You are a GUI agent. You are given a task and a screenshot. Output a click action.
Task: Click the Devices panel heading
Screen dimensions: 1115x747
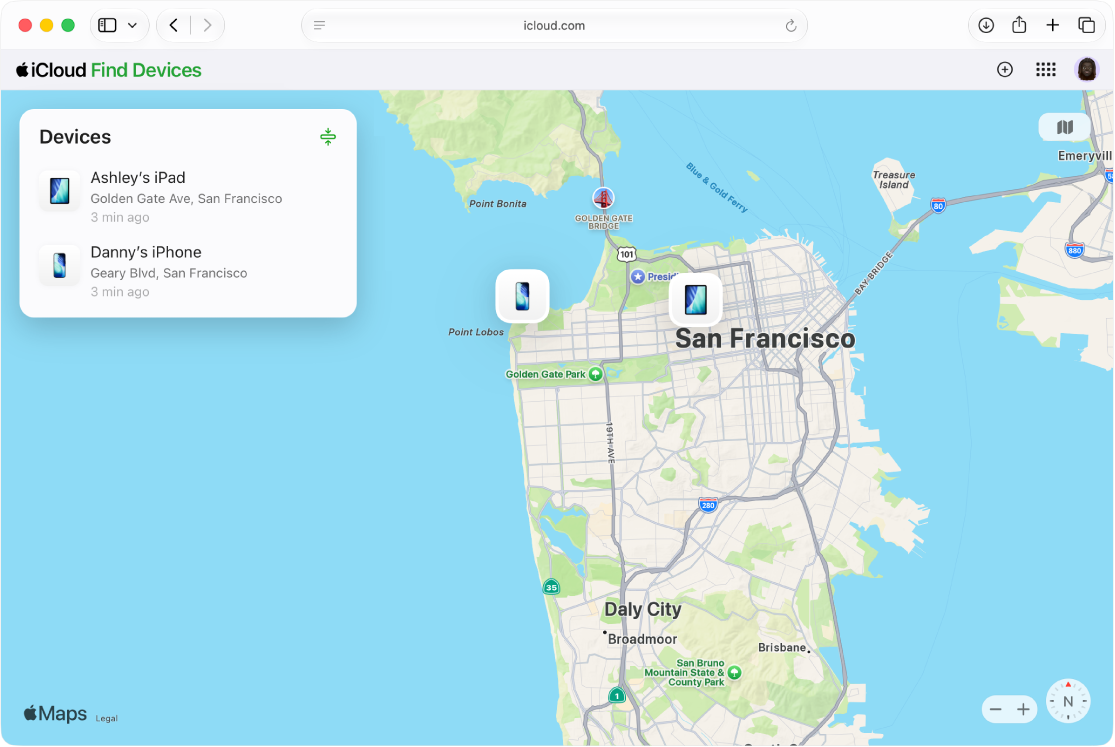click(x=75, y=137)
